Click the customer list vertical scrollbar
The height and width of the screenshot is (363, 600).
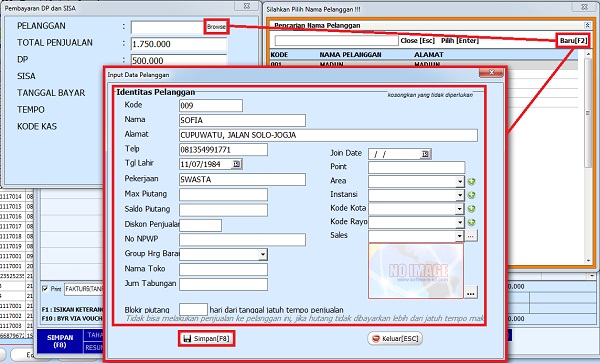[588, 157]
